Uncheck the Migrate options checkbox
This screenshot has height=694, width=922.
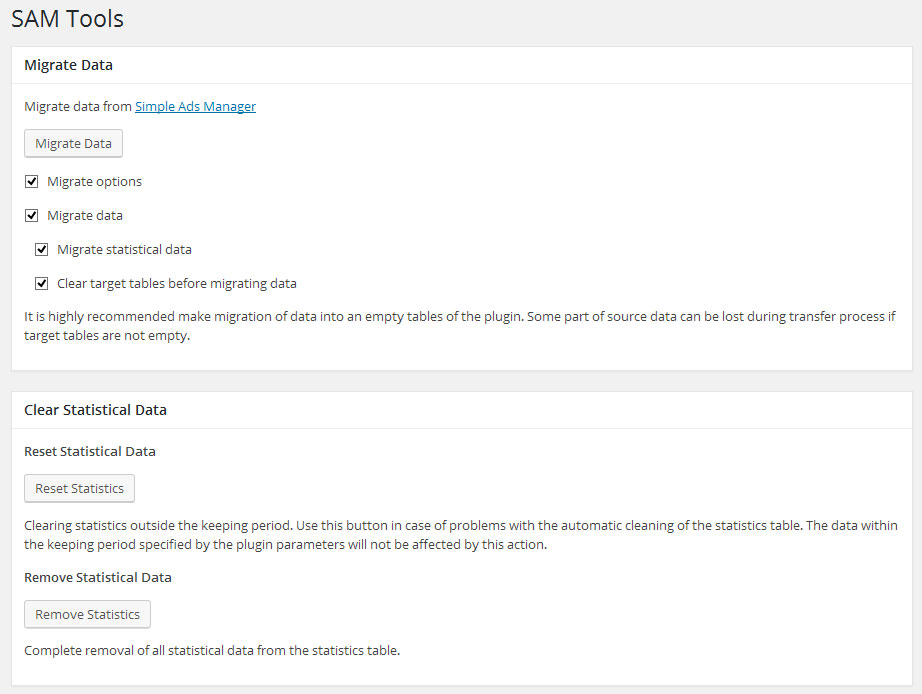(x=32, y=182)
